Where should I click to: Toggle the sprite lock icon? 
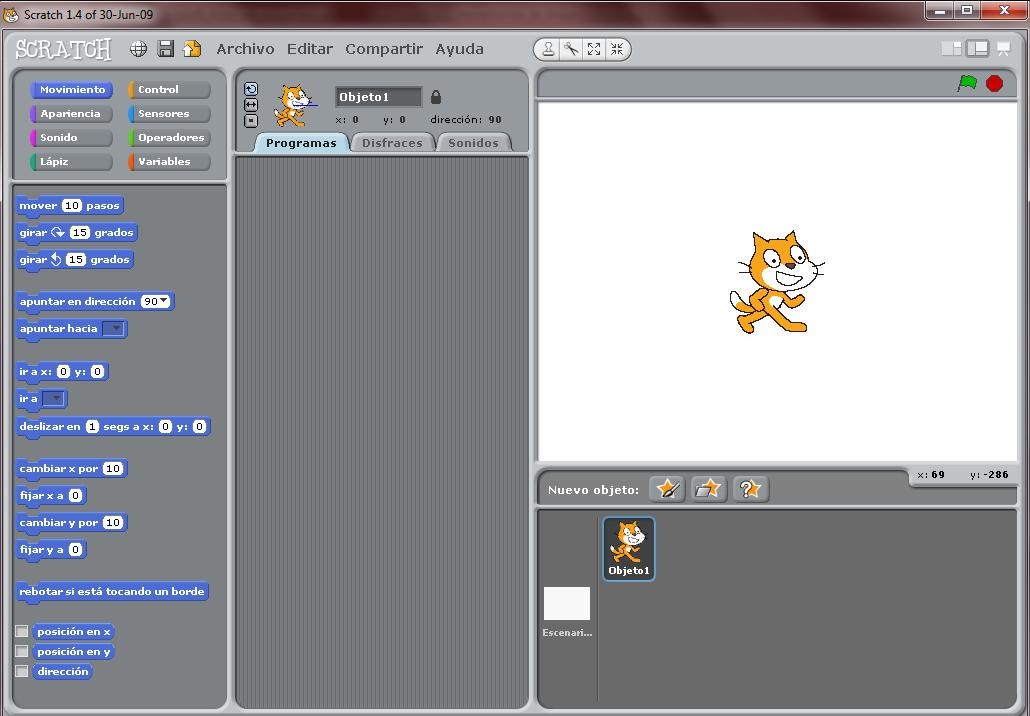(x=436, y=97)
